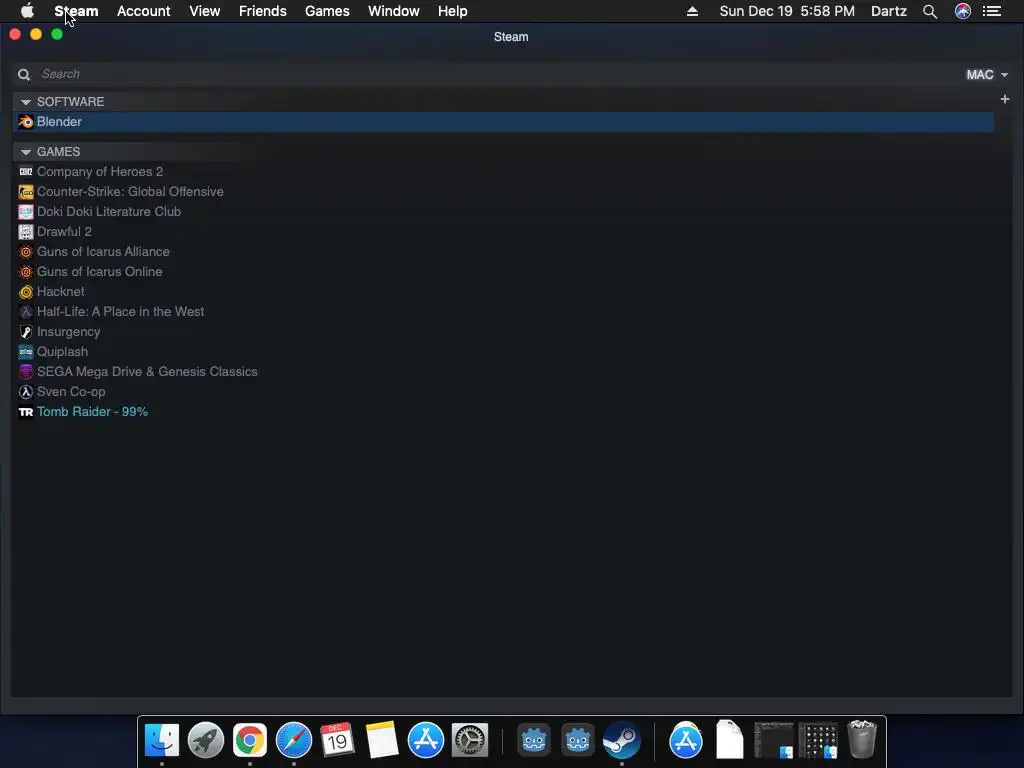This screenshot has width=1024, height=768.
Task: Open the Calendar icon showing 19
Action: [337, 740]
